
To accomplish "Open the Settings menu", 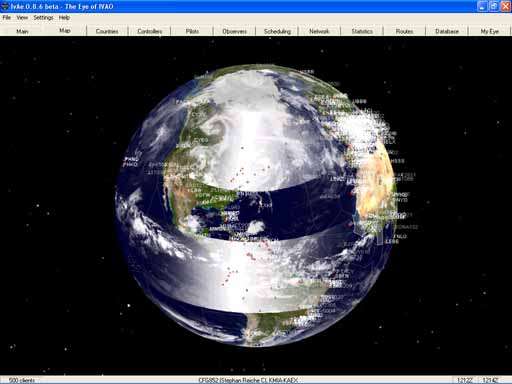I will [43, 18].
